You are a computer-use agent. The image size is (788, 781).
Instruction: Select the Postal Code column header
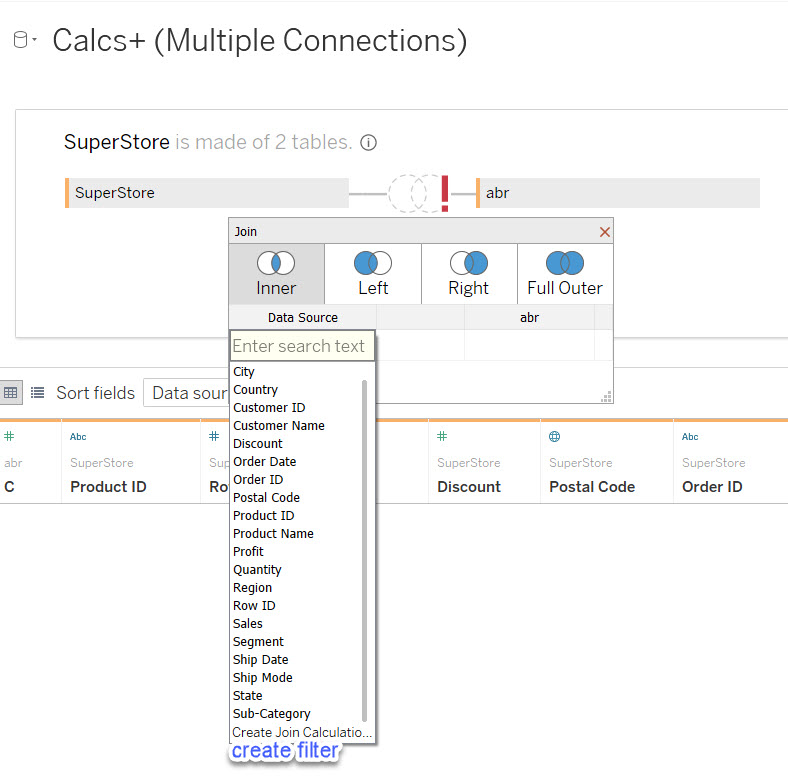(592, 486)
